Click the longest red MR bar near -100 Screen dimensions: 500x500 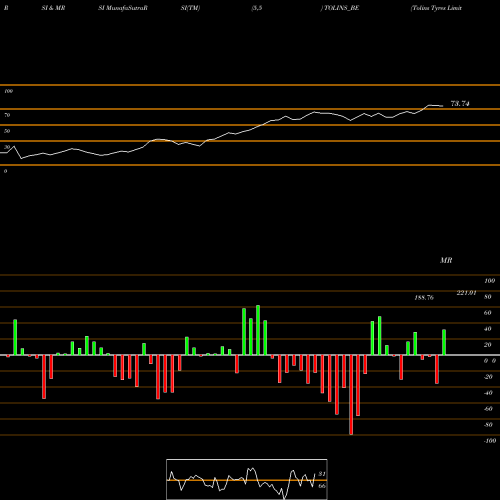[x=351, y=395]
